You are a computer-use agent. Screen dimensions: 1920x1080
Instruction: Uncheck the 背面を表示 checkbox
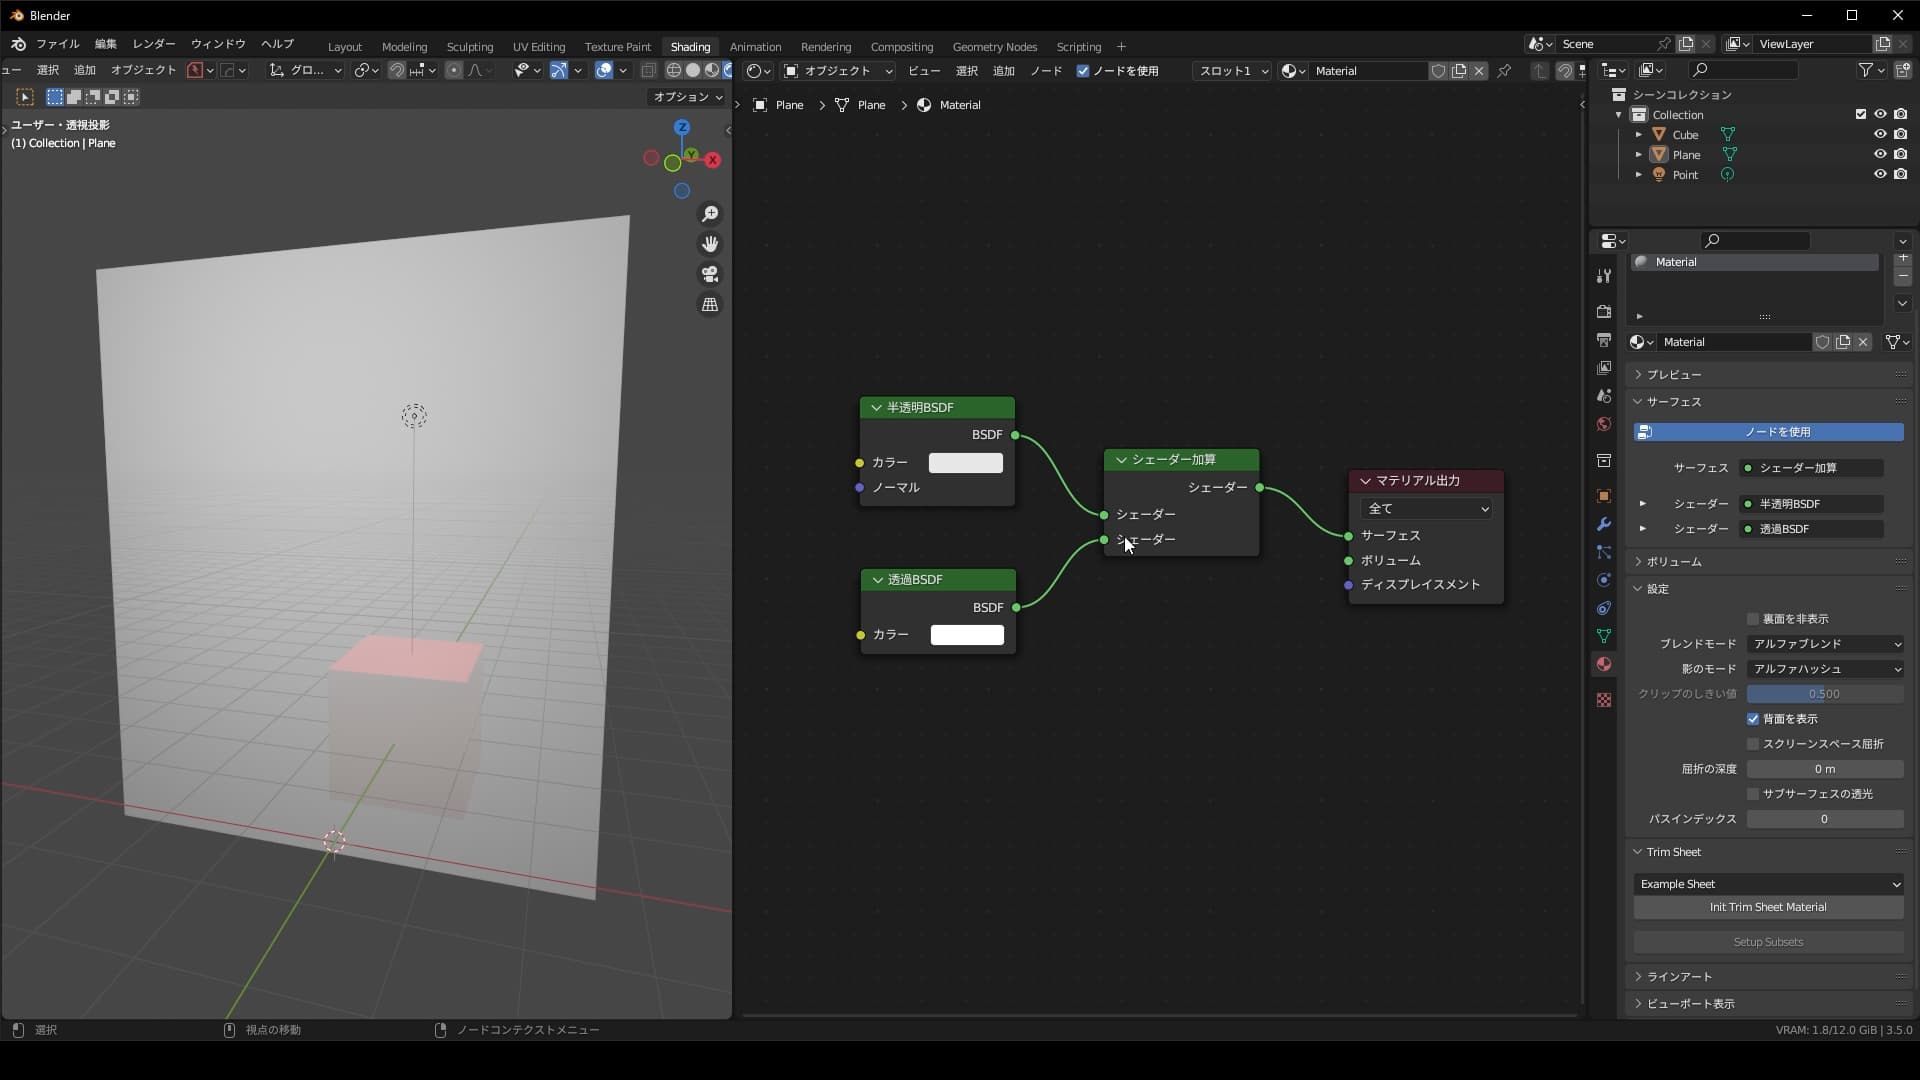point(1753,718)
